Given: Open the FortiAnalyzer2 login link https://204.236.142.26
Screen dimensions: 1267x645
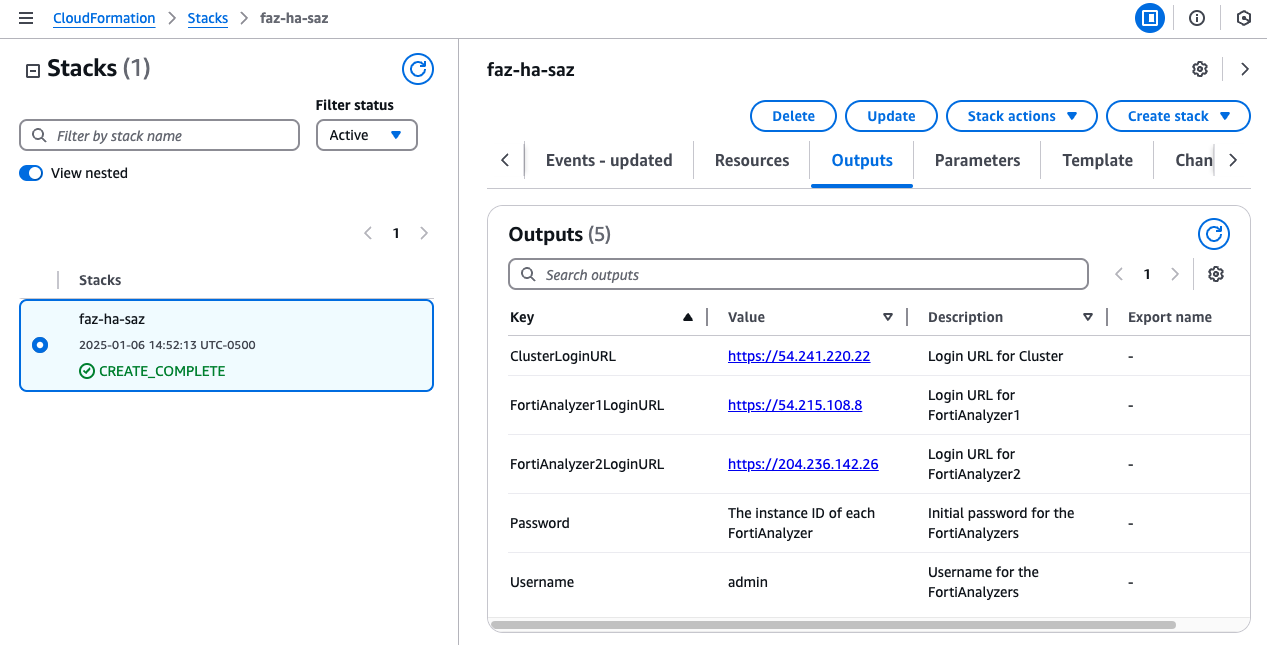Looking at the screenshot, I should (803, 464).
